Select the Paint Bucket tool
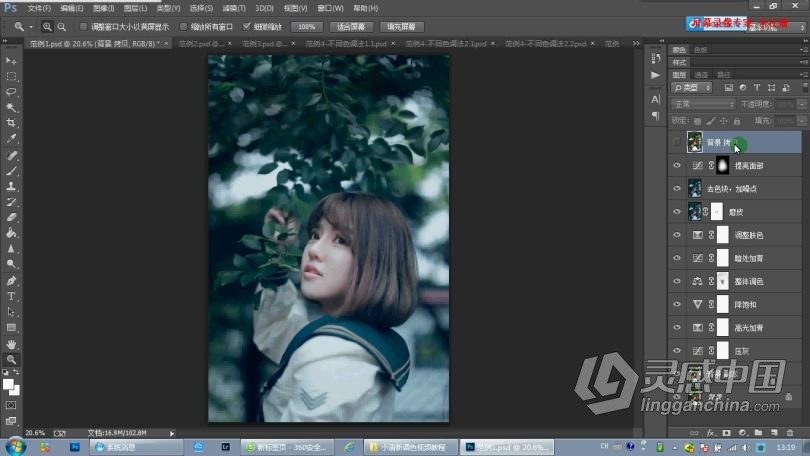810x456 pixels. click(x=11, y=233)
